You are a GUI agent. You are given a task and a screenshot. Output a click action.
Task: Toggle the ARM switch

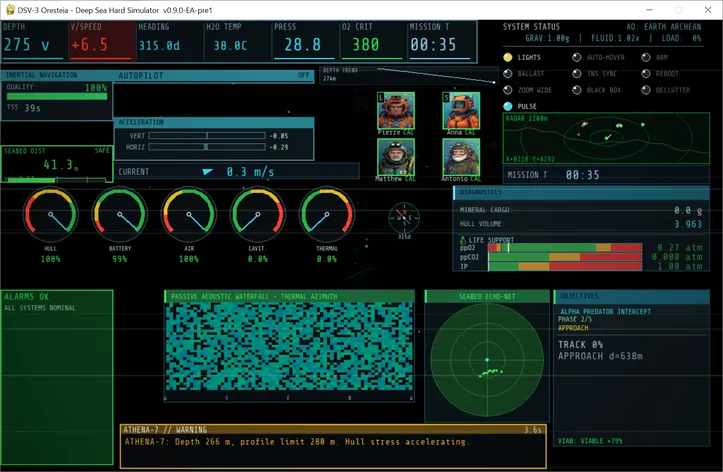[x=646, y=57]
